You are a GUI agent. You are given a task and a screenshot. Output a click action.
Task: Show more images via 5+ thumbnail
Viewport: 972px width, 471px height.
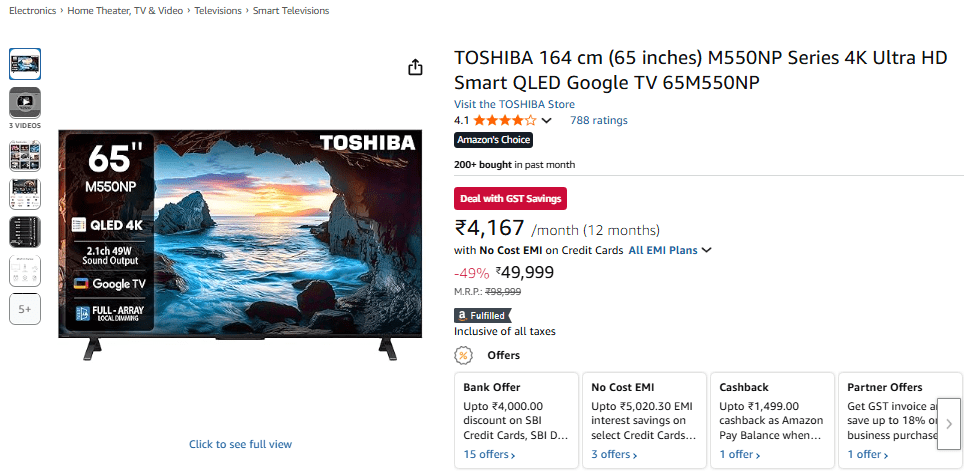point(25,310)
